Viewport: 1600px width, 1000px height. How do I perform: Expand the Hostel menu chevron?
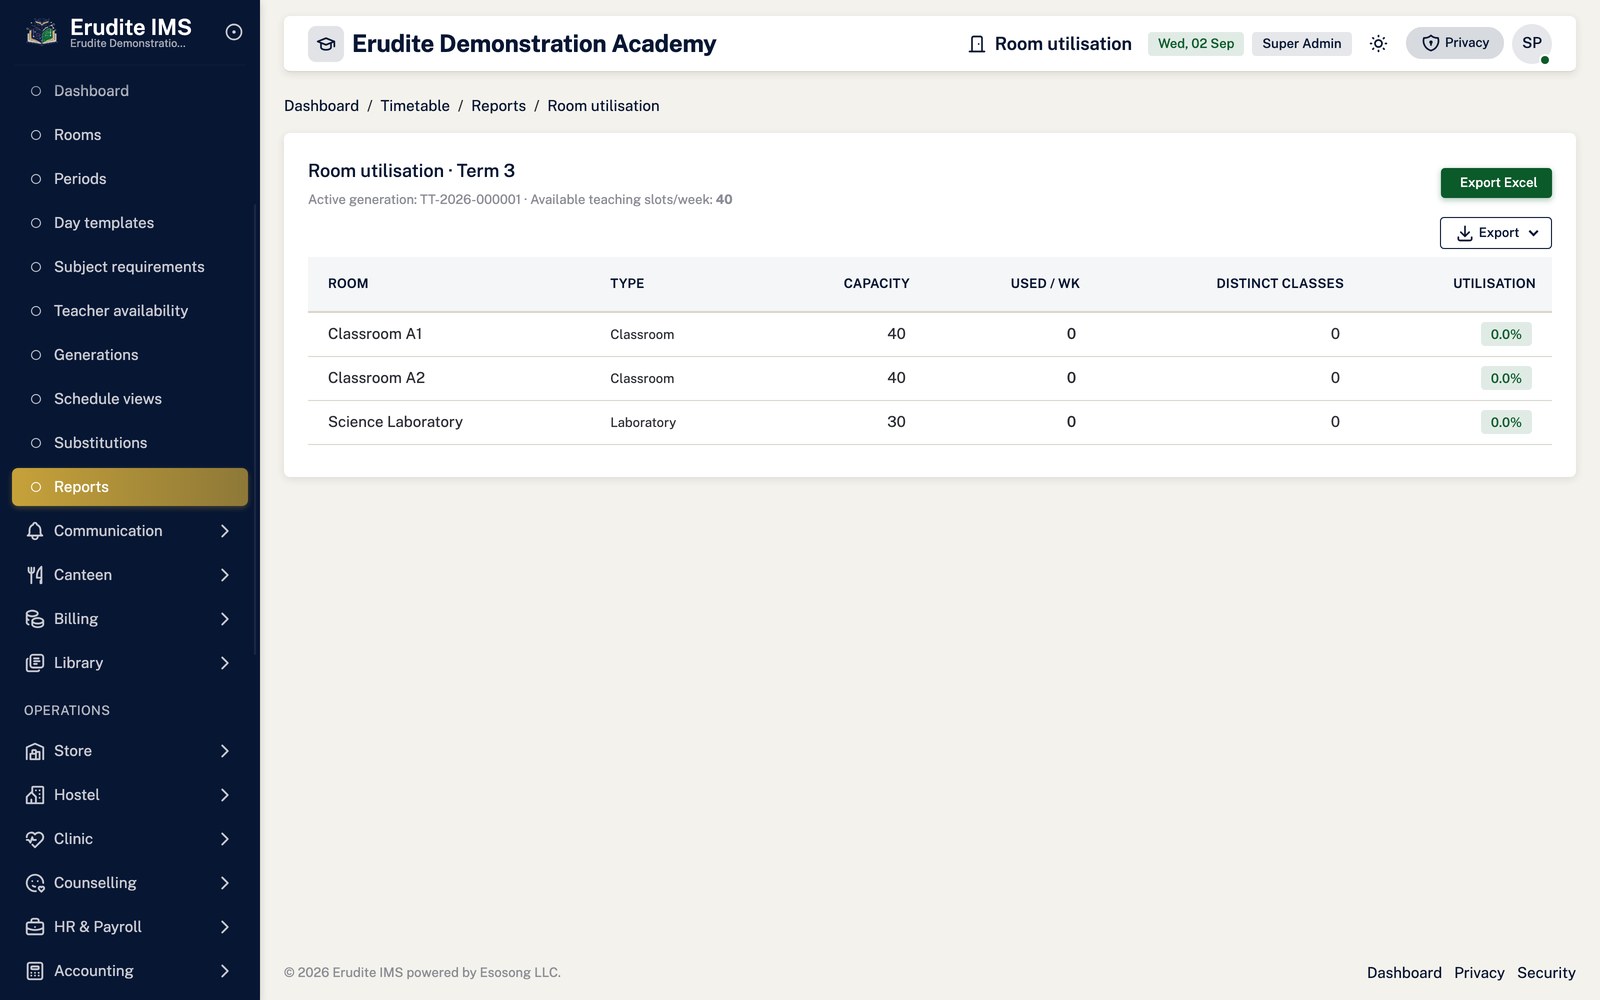[225, 795]
